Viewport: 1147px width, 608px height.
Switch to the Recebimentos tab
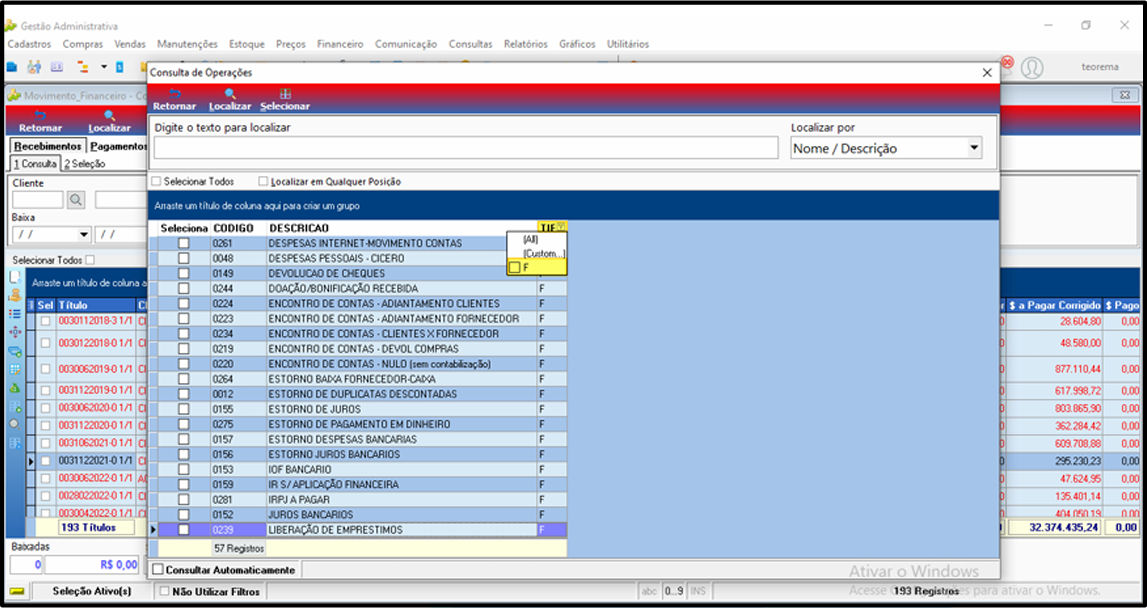coord(48,146)
